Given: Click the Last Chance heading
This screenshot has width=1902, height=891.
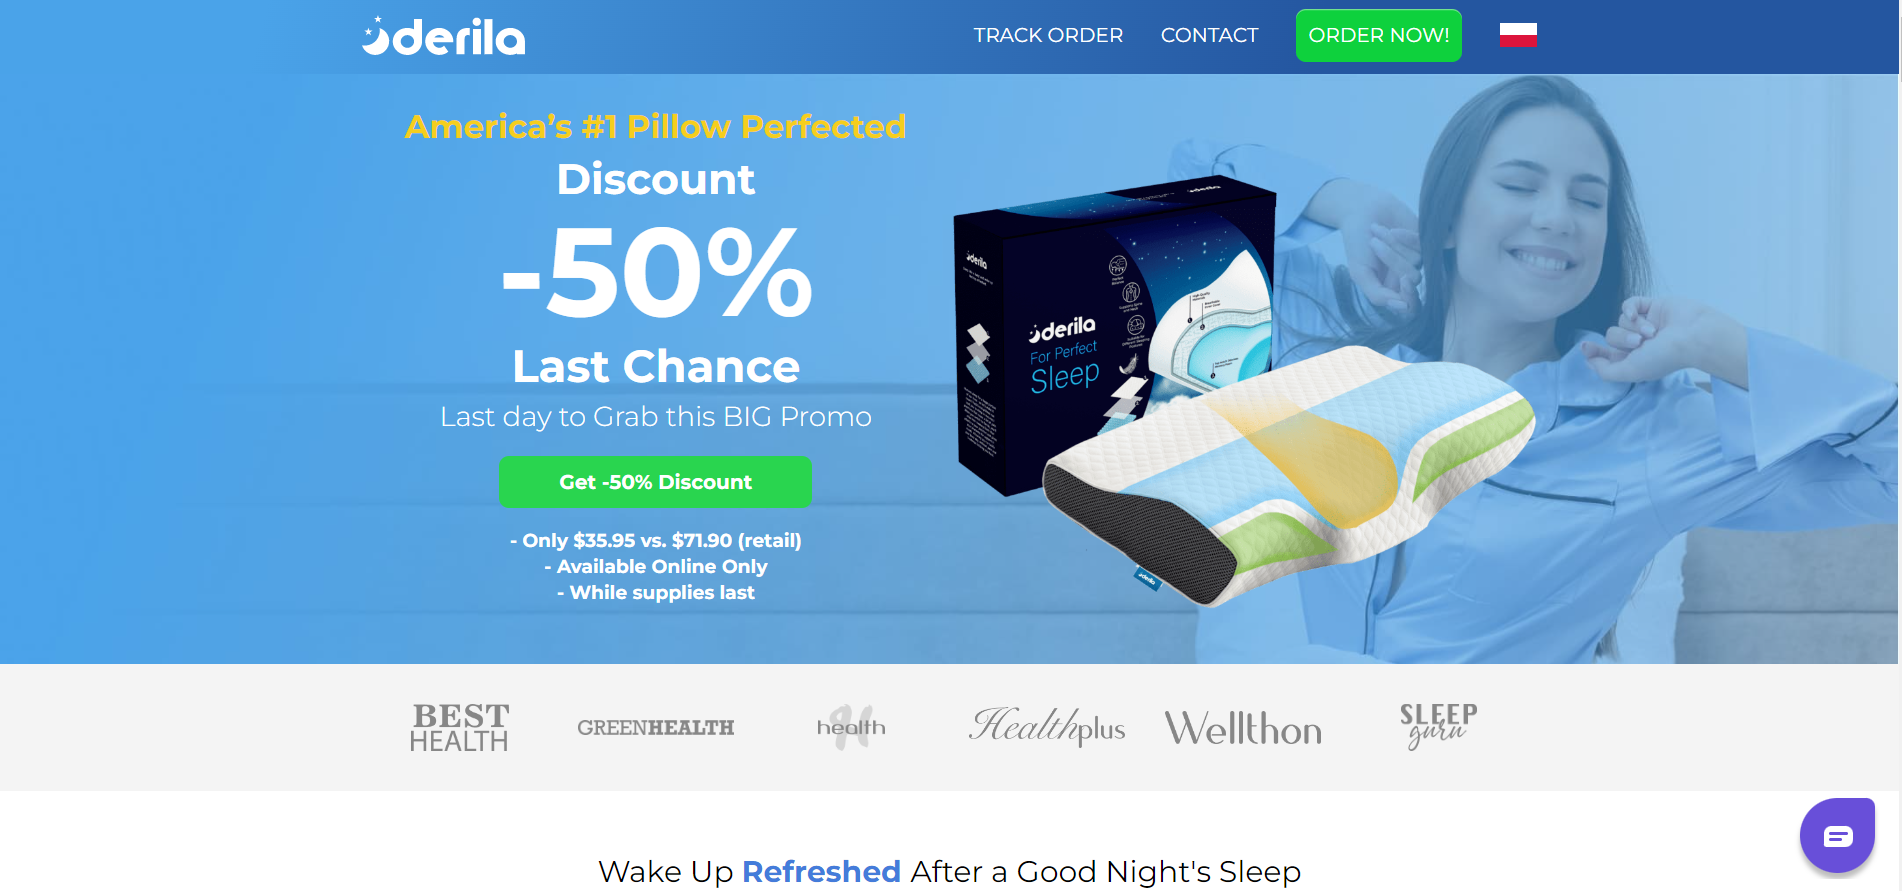Looking at the screenshot, I should [656, 366].
